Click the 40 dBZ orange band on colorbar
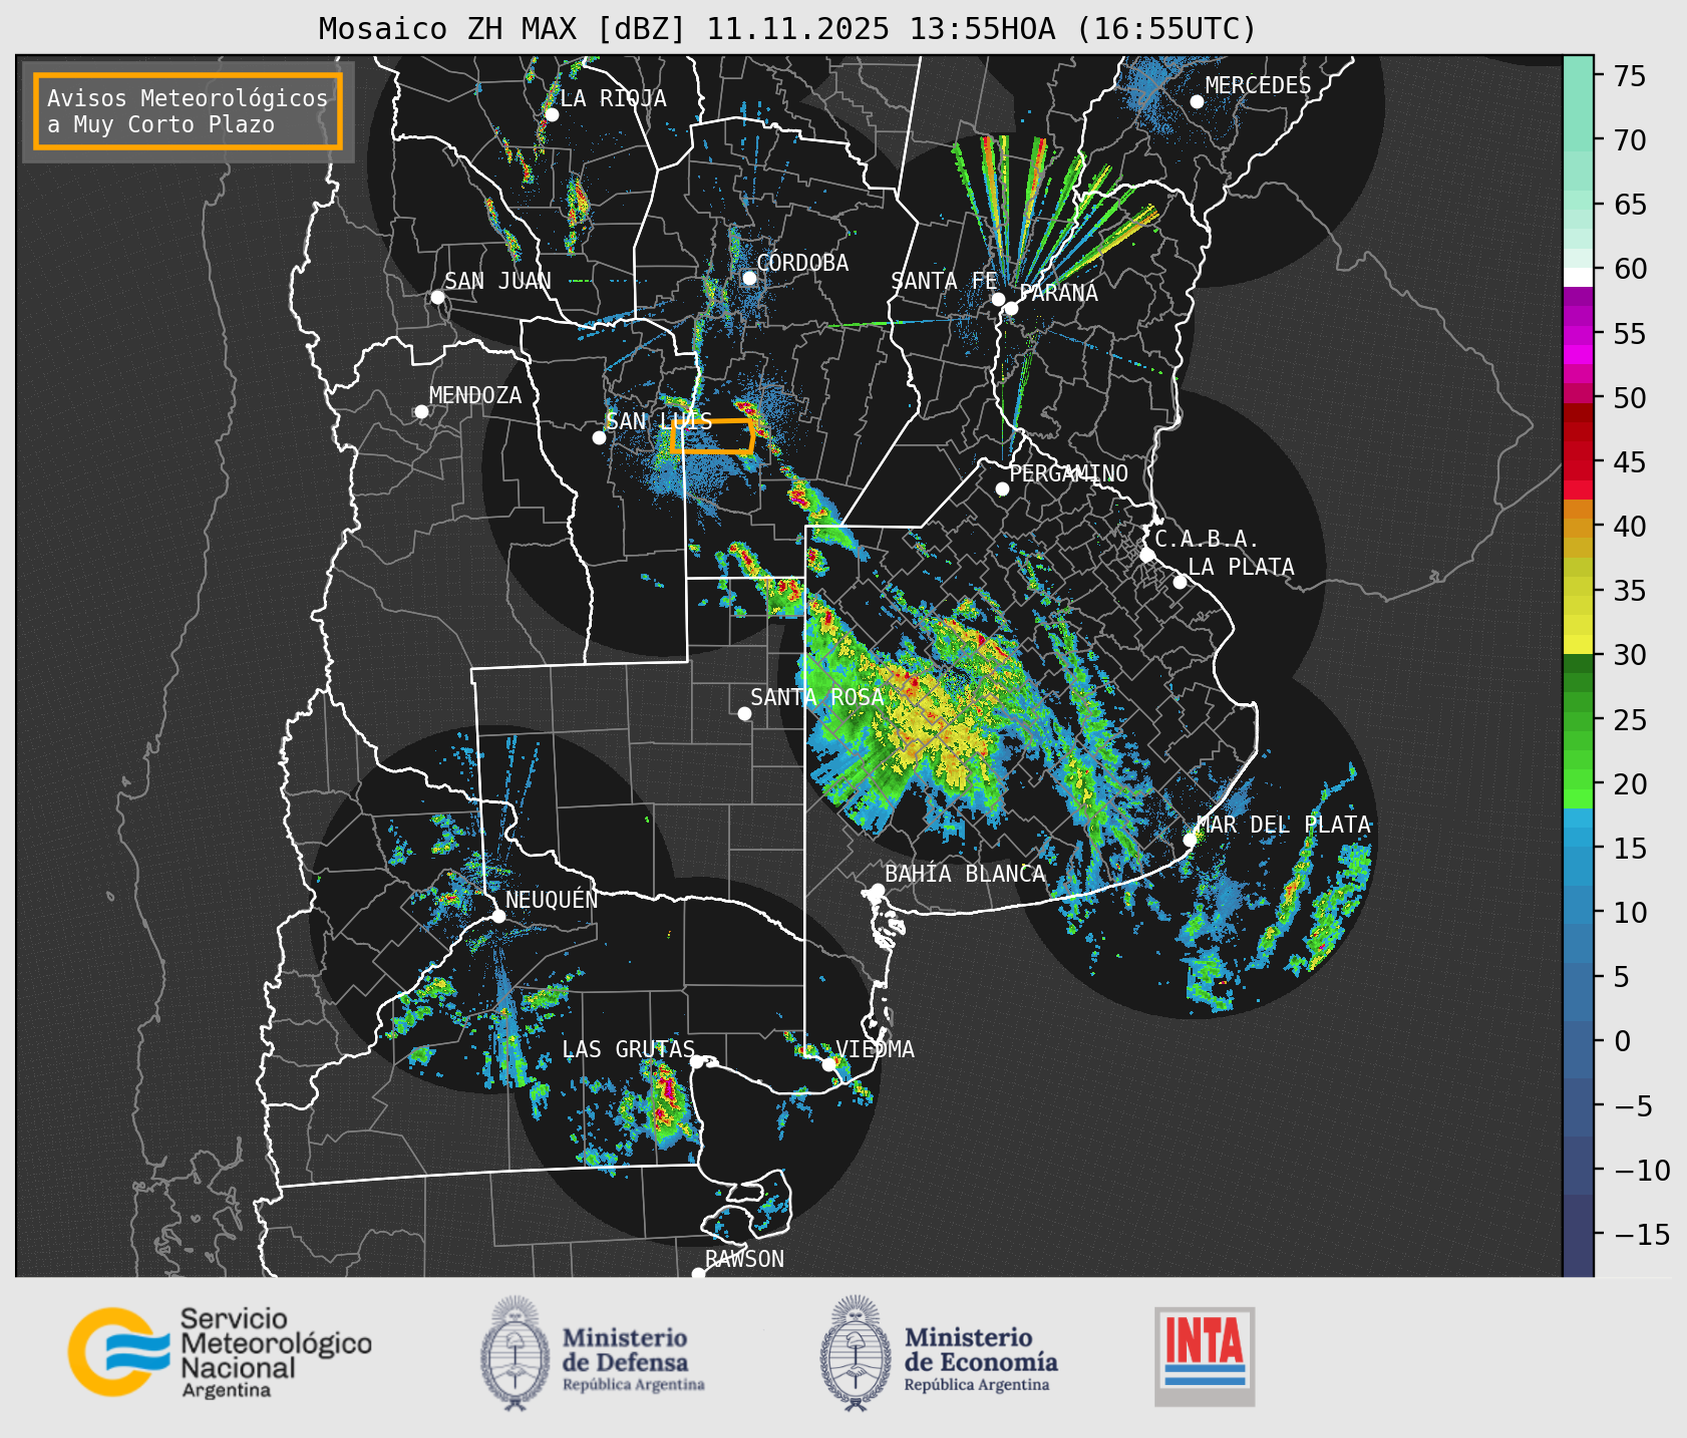This screenshot has width=1687, height=1438. pyautogui.click(x=1578, y=527)
